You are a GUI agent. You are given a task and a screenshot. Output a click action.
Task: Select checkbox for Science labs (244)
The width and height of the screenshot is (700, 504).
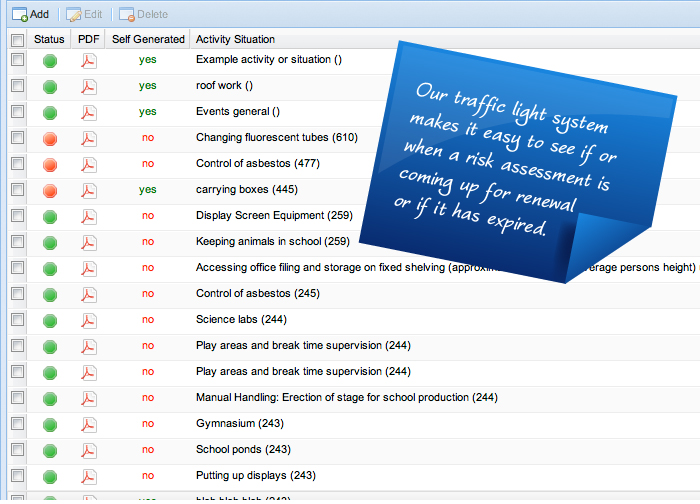pos(17,319)
